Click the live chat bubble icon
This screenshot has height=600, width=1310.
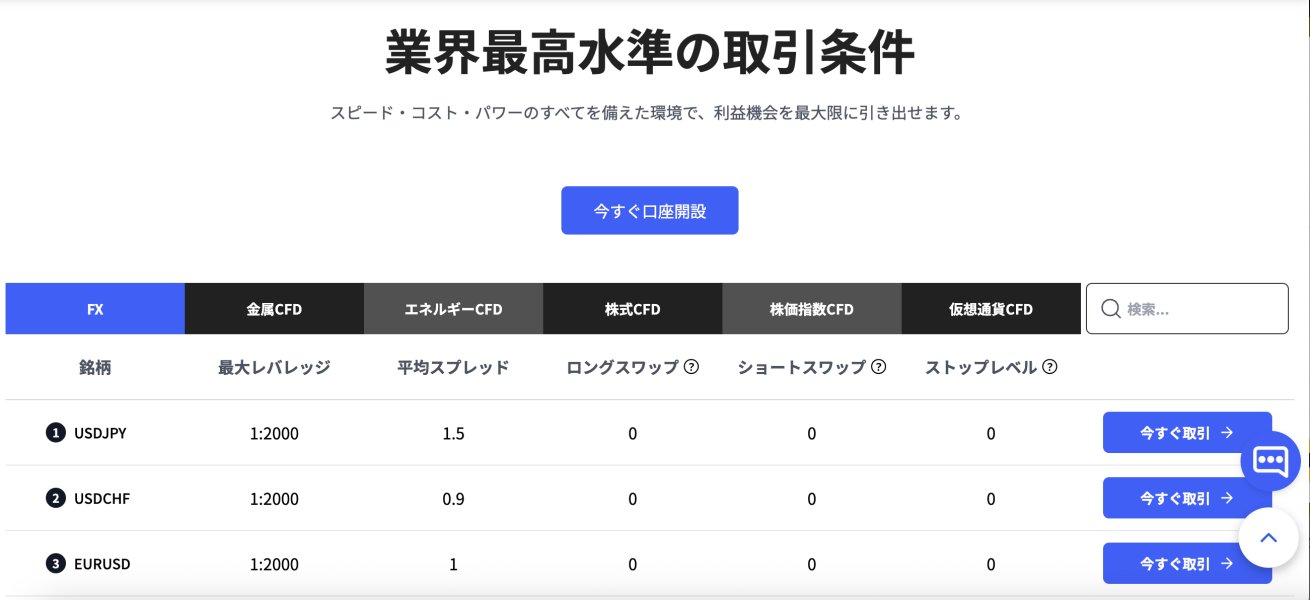tap(1270, 461)
